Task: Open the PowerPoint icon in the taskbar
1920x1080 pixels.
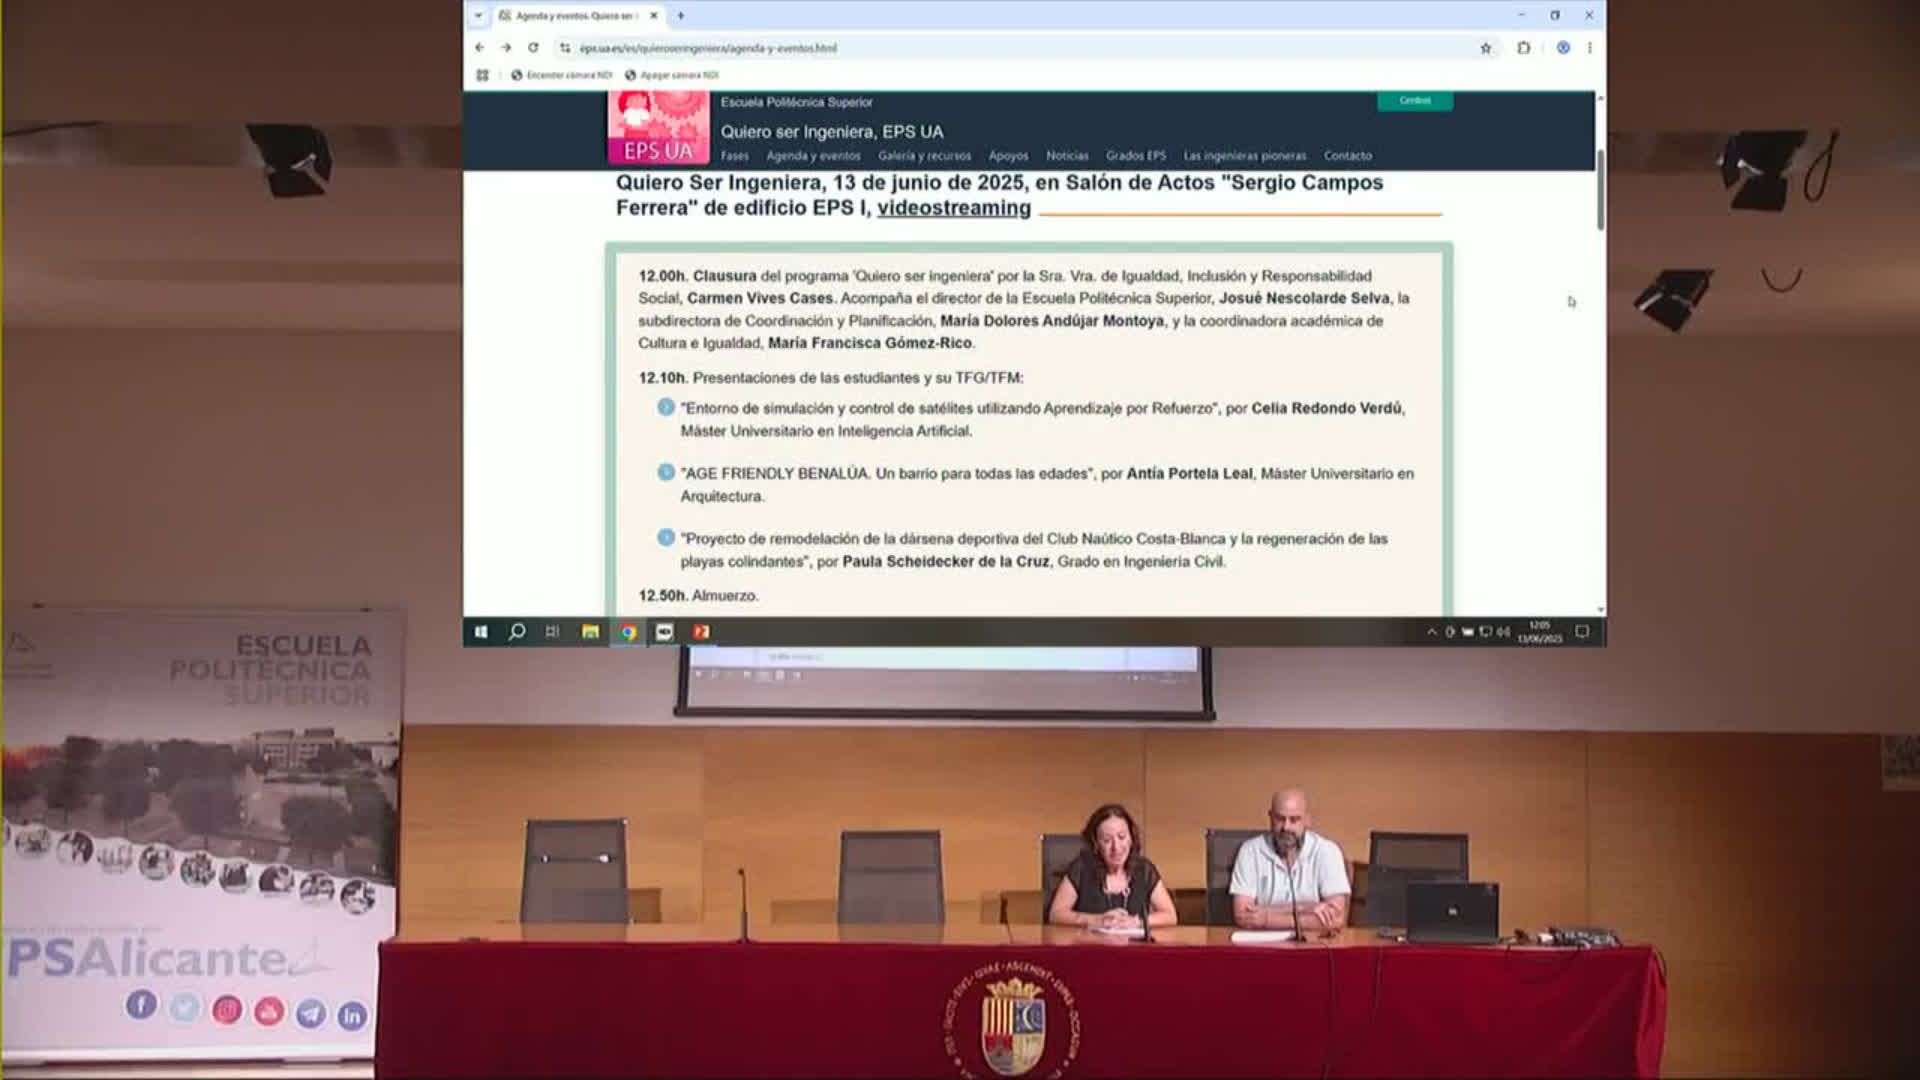Action: pyautogui.click(x=702, y=632)
